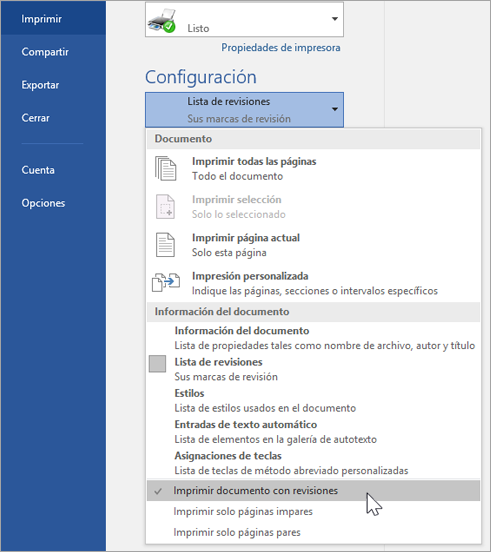
Task: Click the Listo printer status text
Action: (198, 28)
